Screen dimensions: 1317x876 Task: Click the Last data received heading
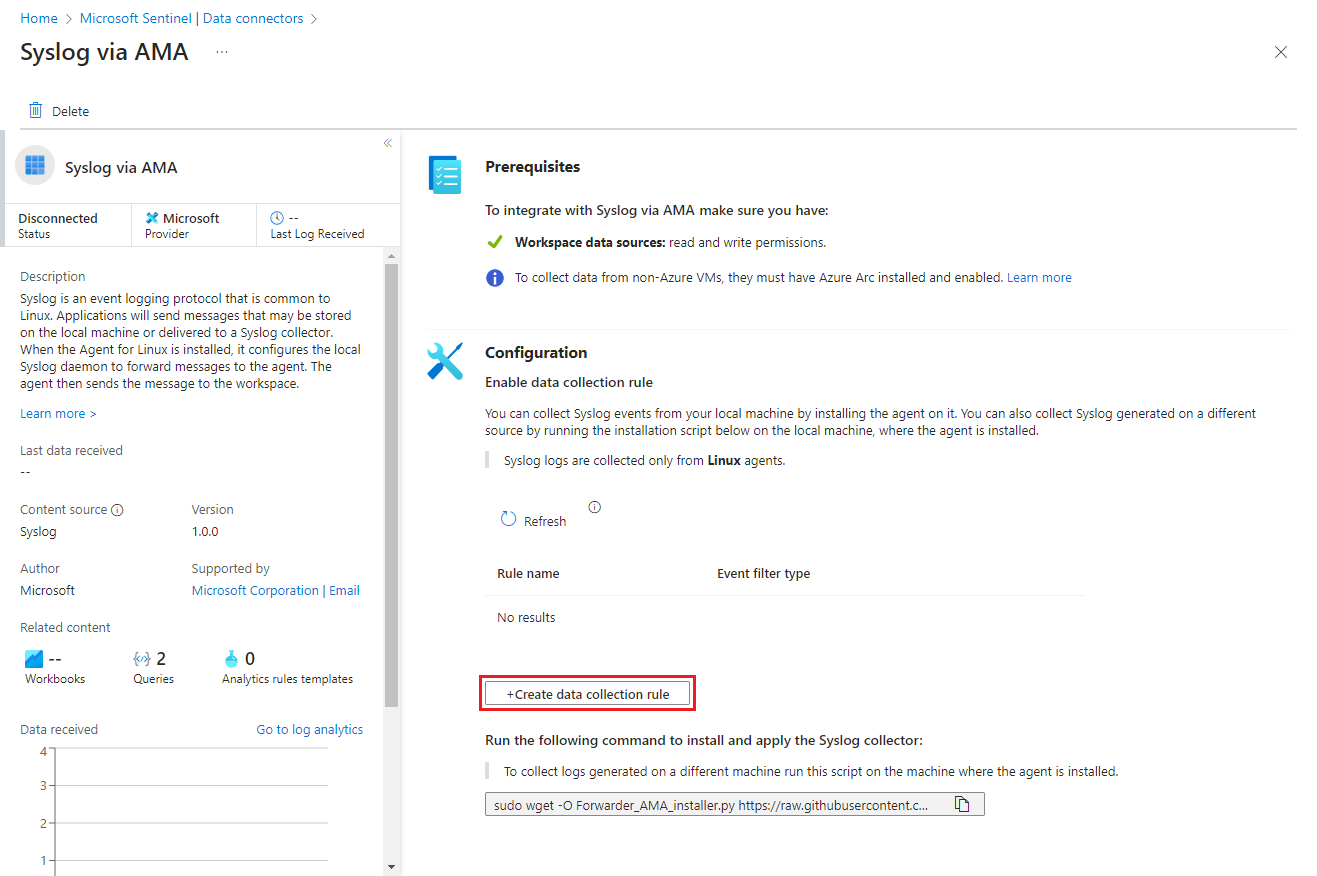click(71, 450)
